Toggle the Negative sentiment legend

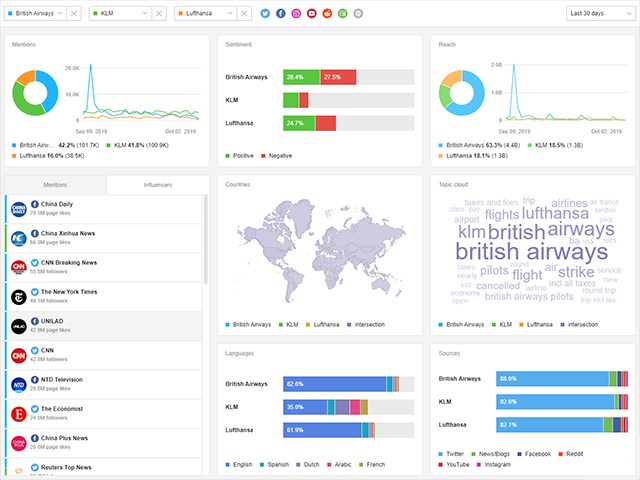276,156
